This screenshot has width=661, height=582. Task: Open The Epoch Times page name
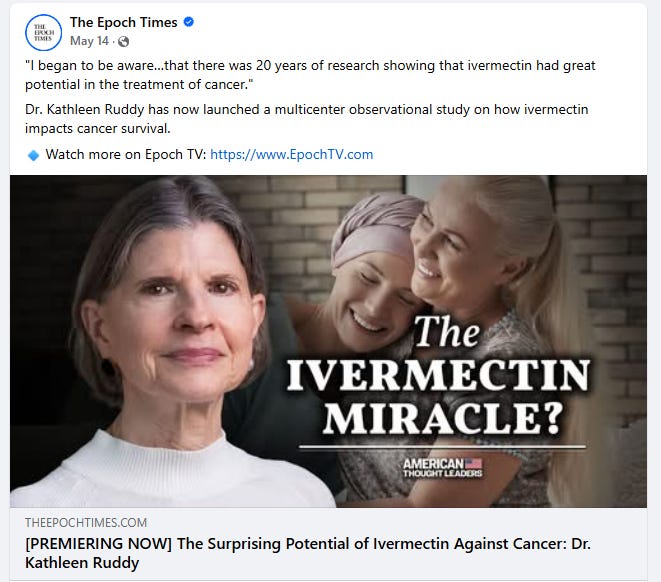124,22
